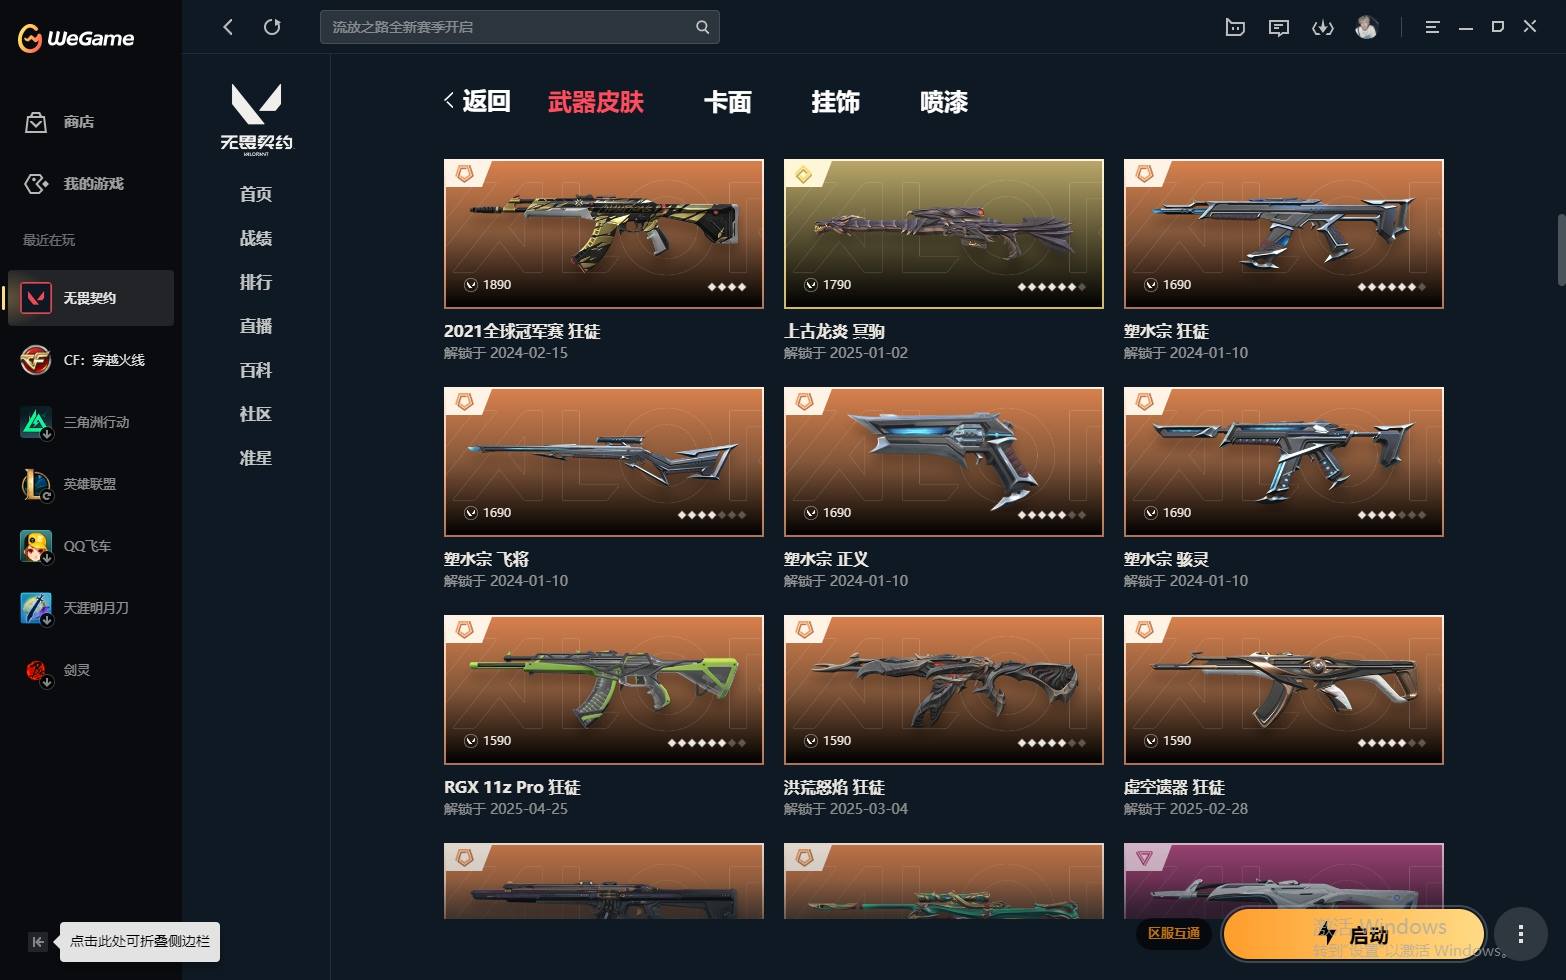
Task: Open the download manager icon
Action: [x=1323, y=27]
